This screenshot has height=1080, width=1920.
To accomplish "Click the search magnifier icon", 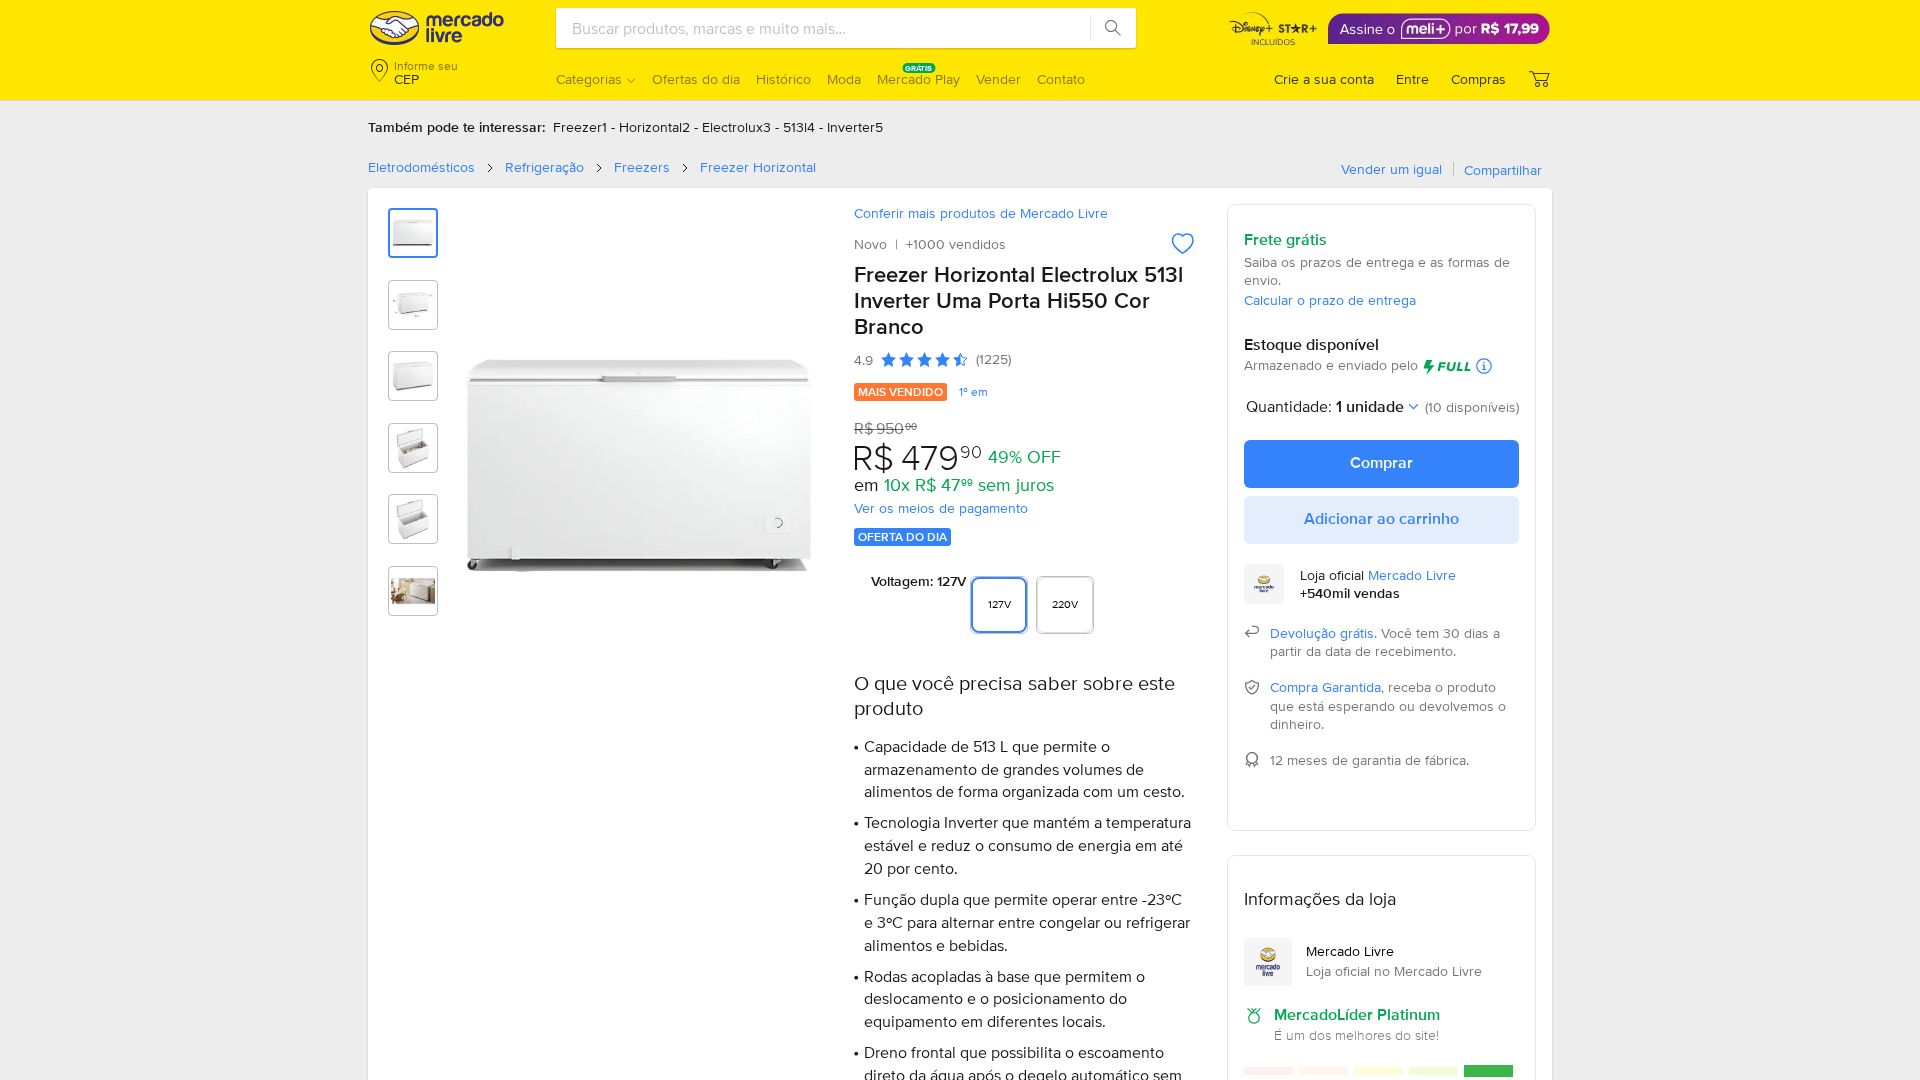I will pyautogui.click(x=1113, y=28).
